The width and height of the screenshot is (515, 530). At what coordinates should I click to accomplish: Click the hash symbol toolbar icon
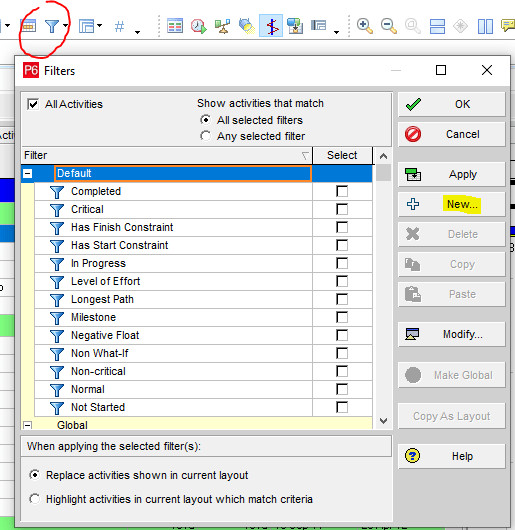pyautogui.click(x=119, y=26)
